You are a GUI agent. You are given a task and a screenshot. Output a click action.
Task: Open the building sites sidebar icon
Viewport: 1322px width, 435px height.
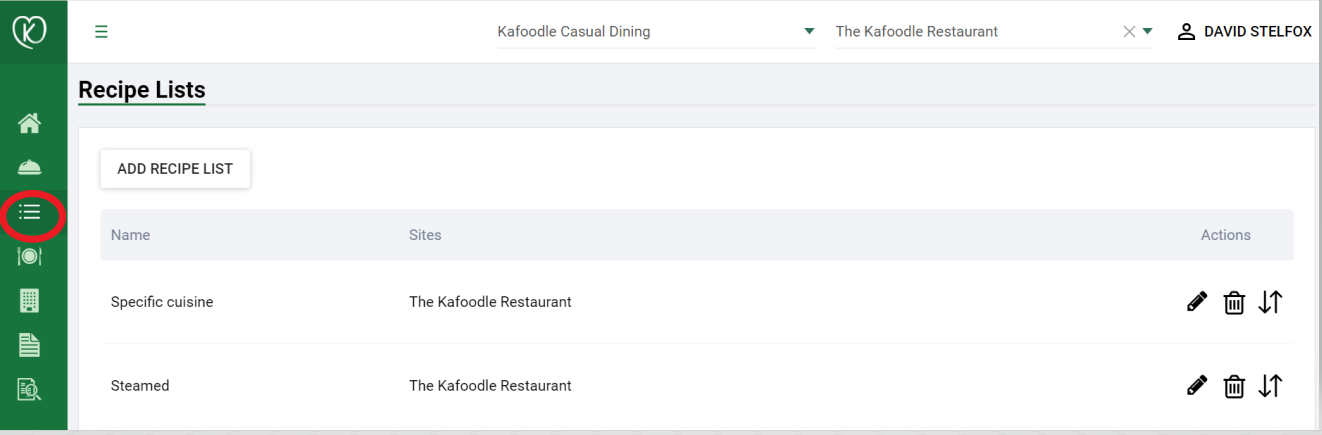click(30, 300)
